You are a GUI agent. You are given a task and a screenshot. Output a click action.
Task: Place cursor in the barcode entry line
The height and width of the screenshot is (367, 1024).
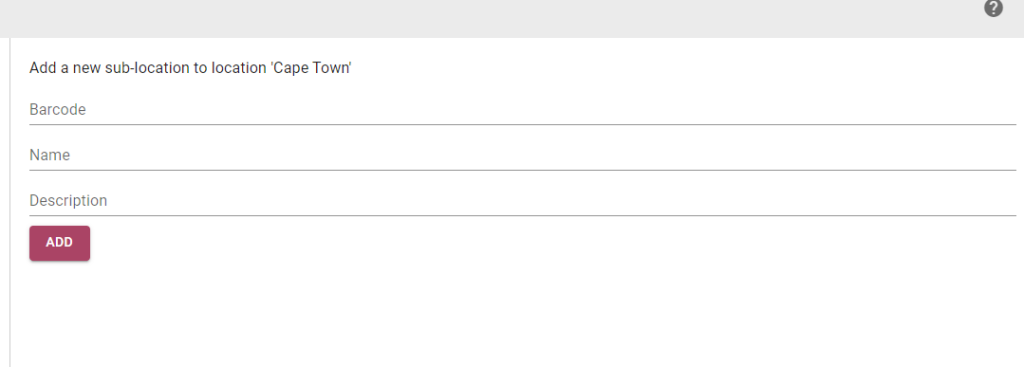tap(522, 110)
